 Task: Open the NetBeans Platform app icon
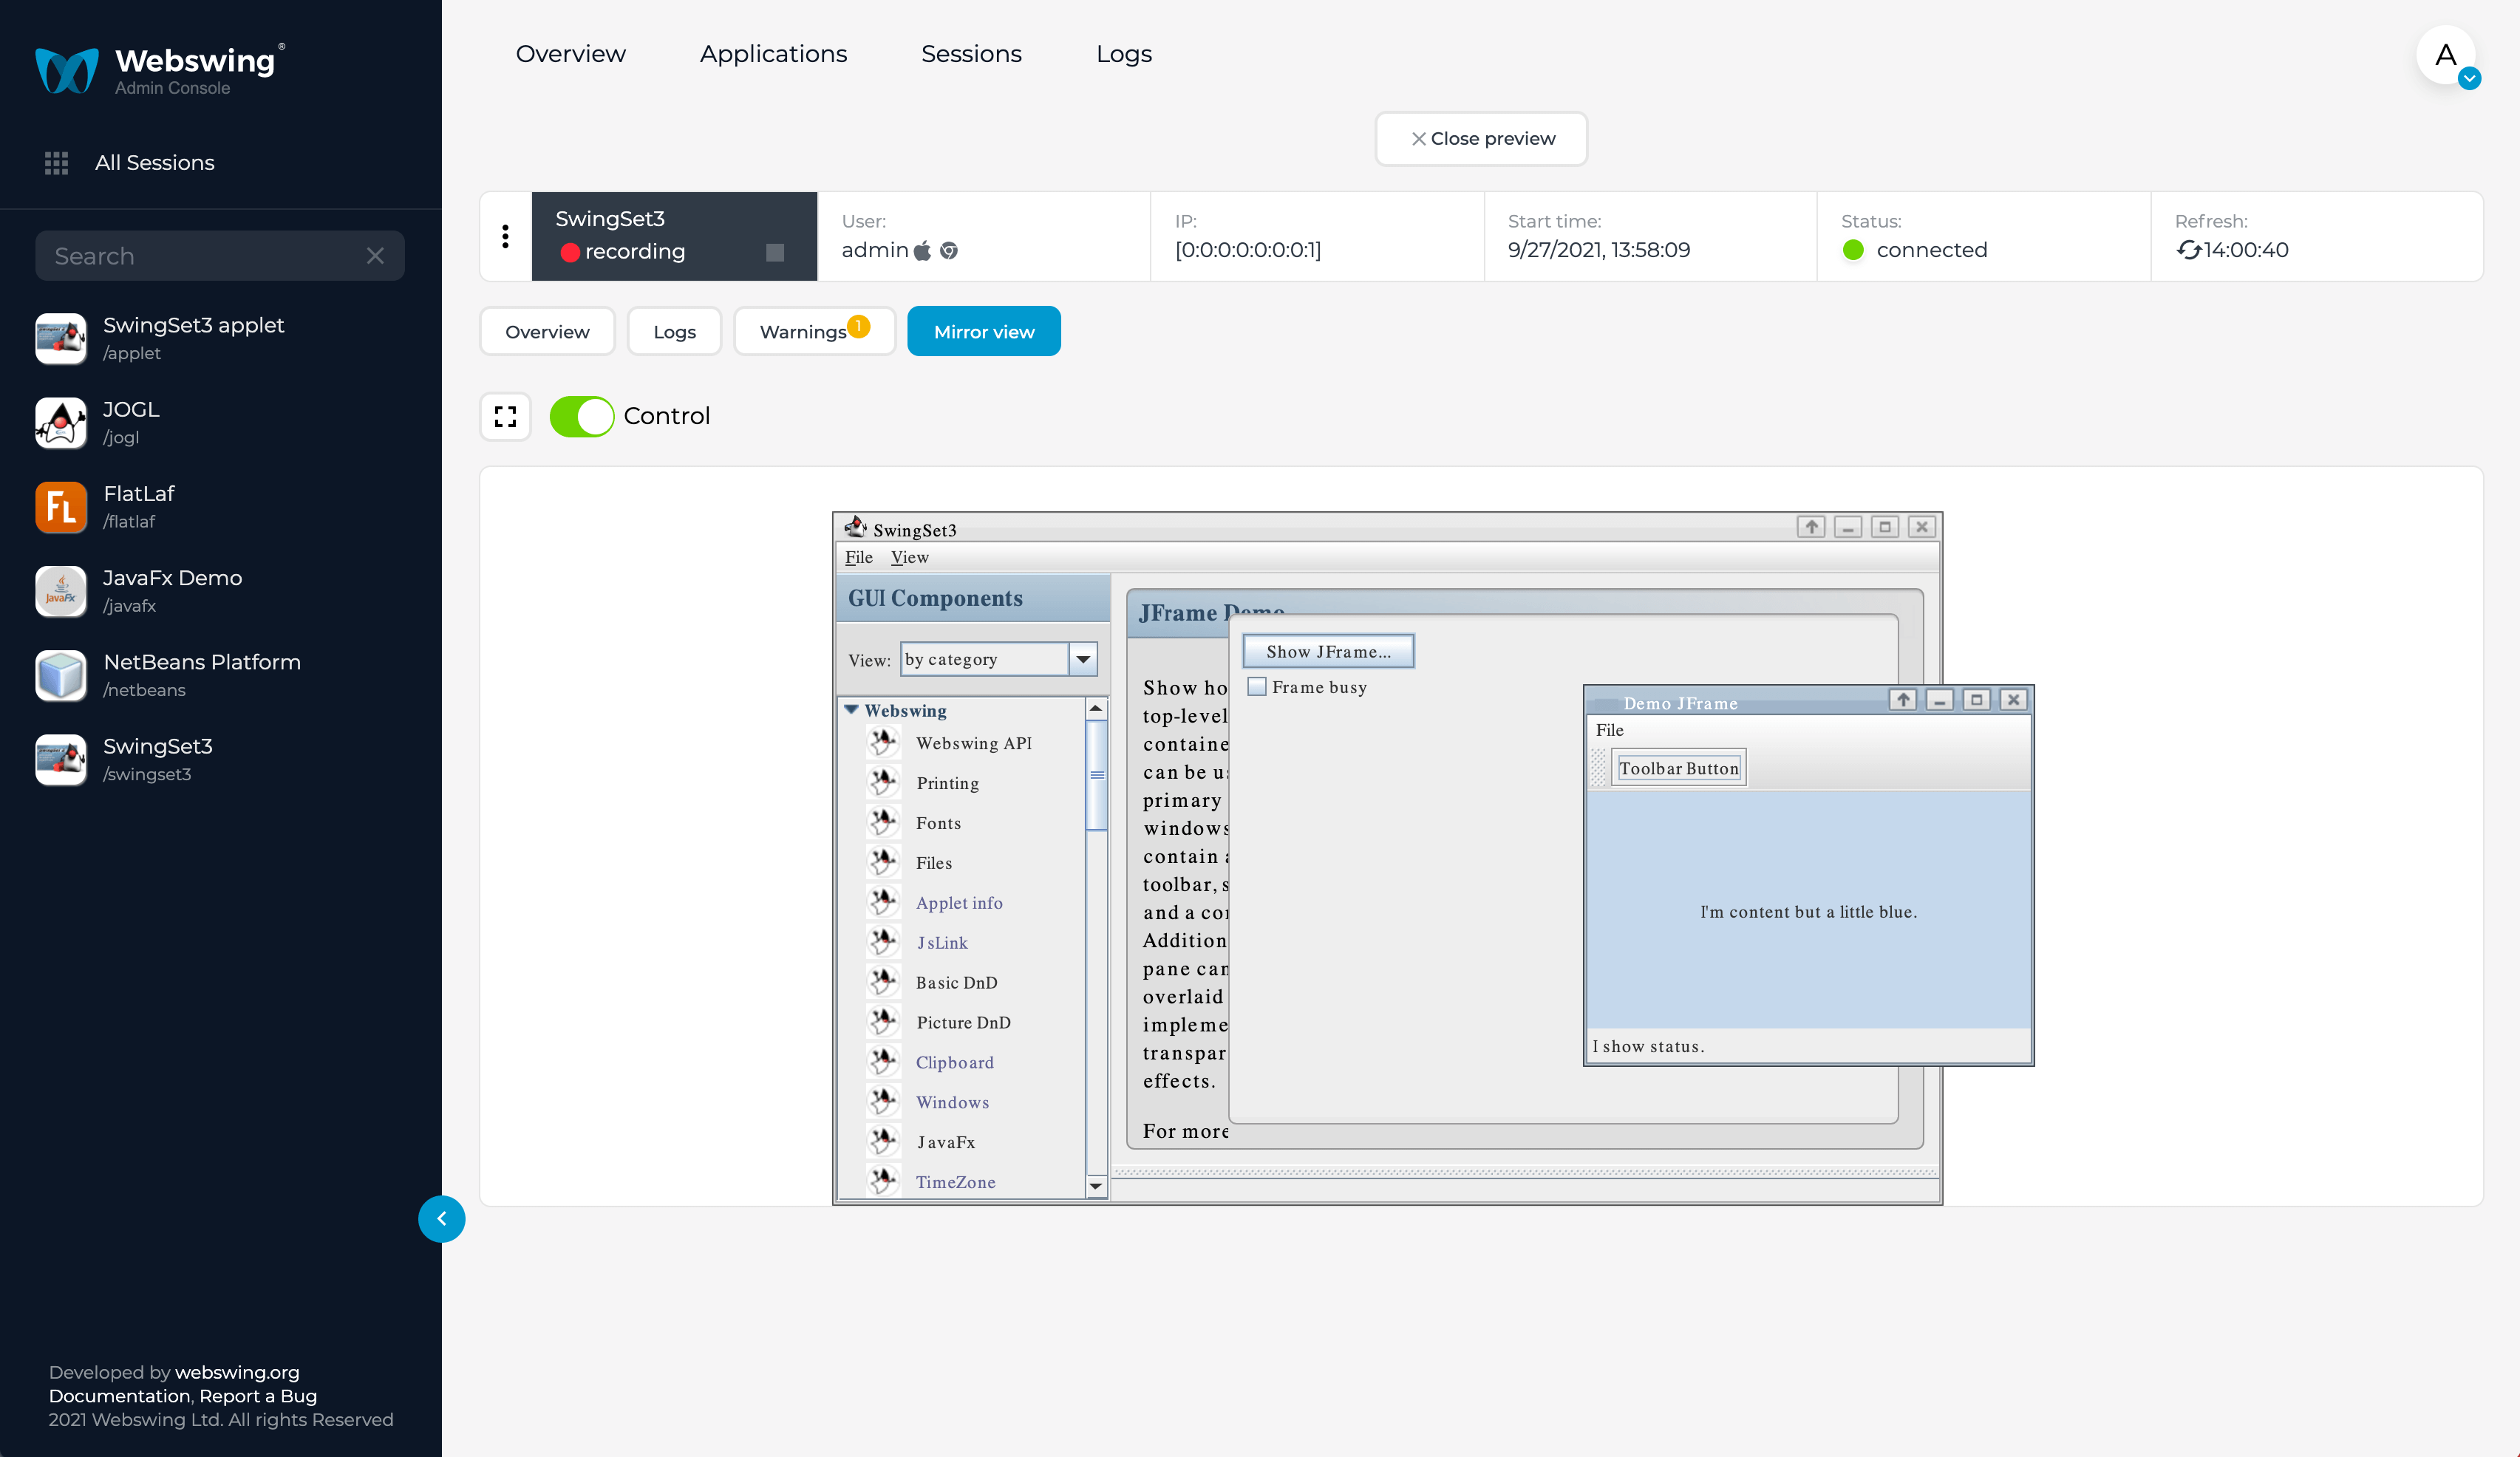(61, 675)
